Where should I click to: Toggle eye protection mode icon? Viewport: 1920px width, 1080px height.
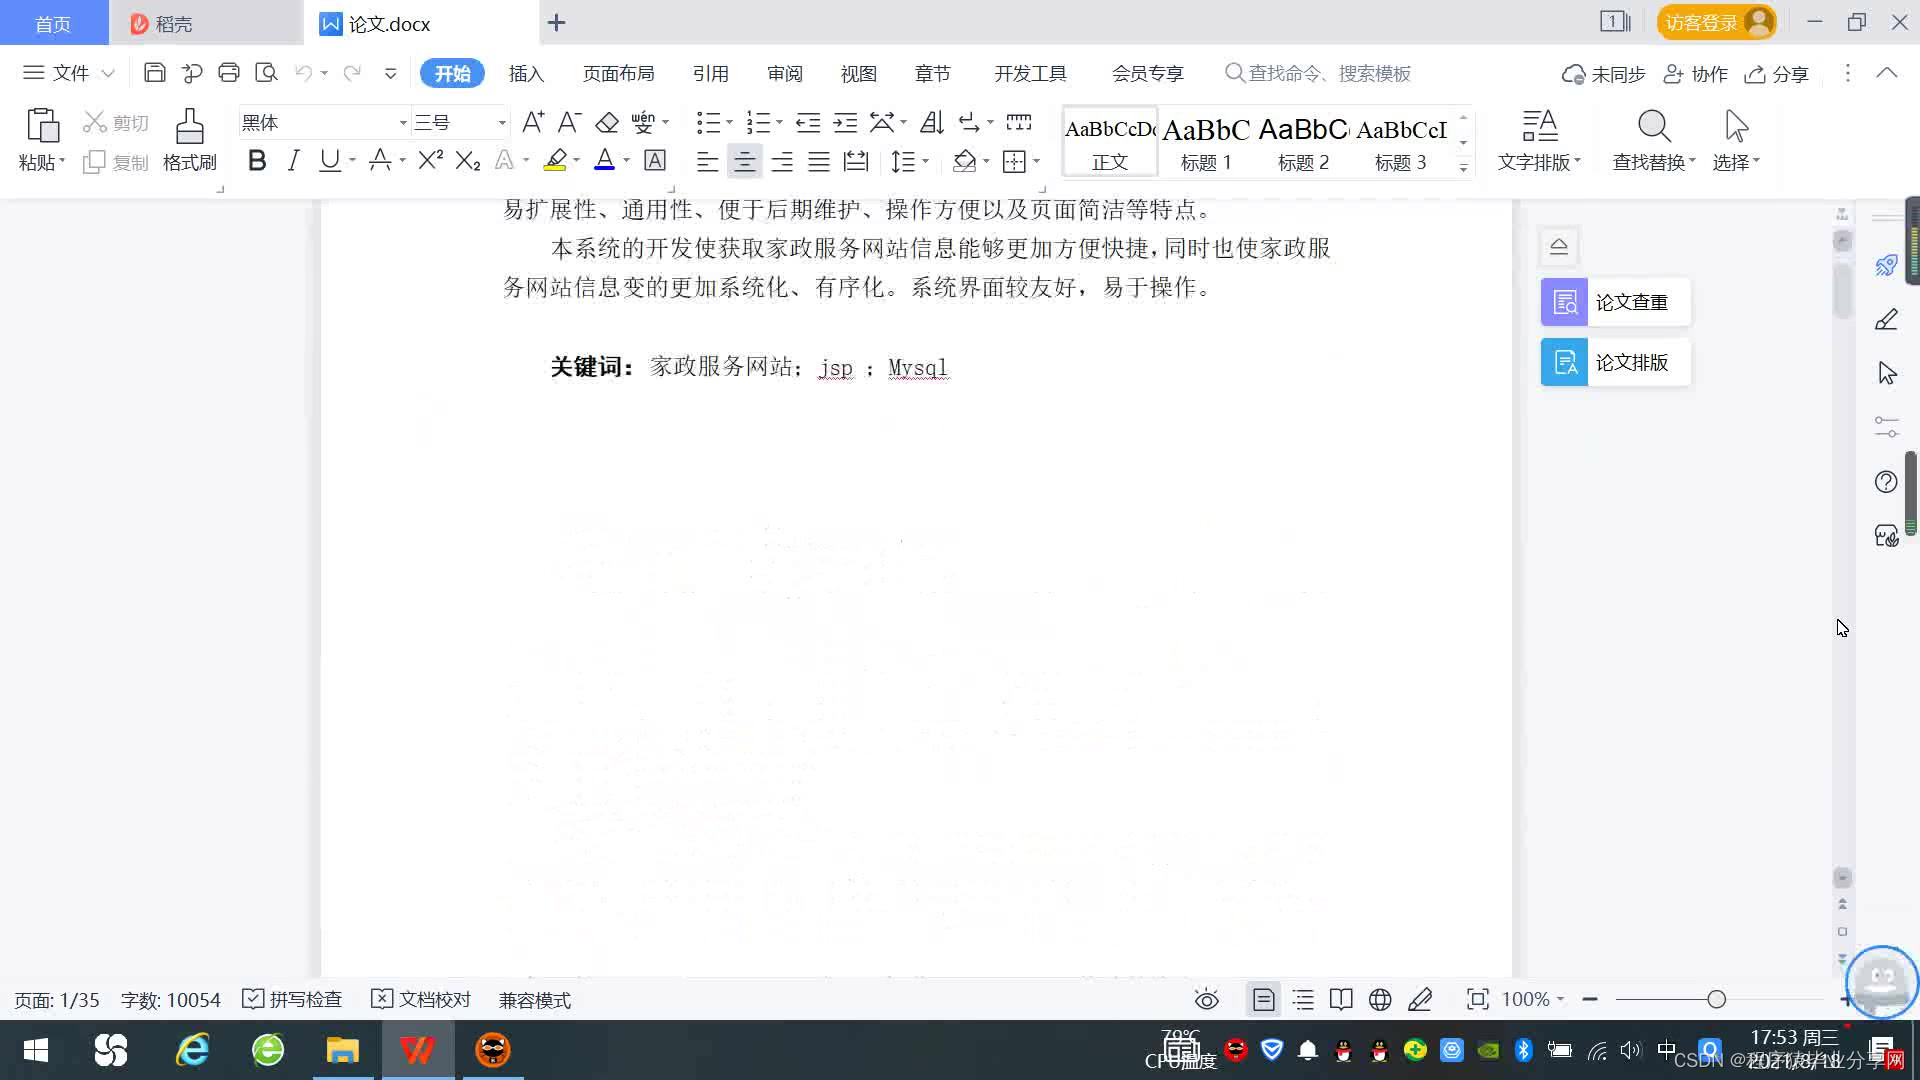1207,1000
